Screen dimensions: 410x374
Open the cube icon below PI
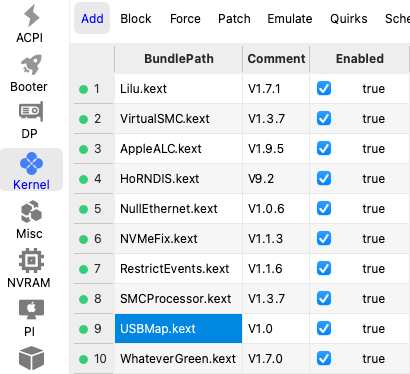coord(31,358)
